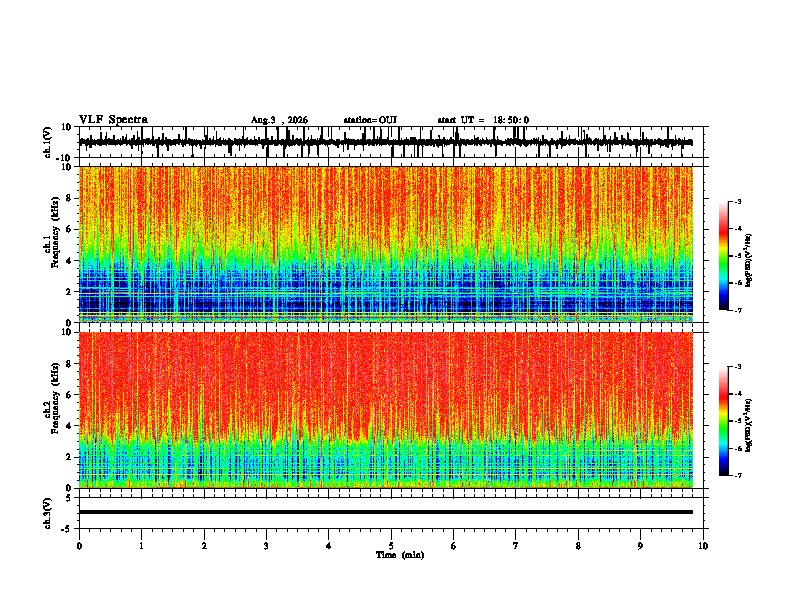Click the "4" kHz tick on ch.1 spectrogram axis

[69, 261]
